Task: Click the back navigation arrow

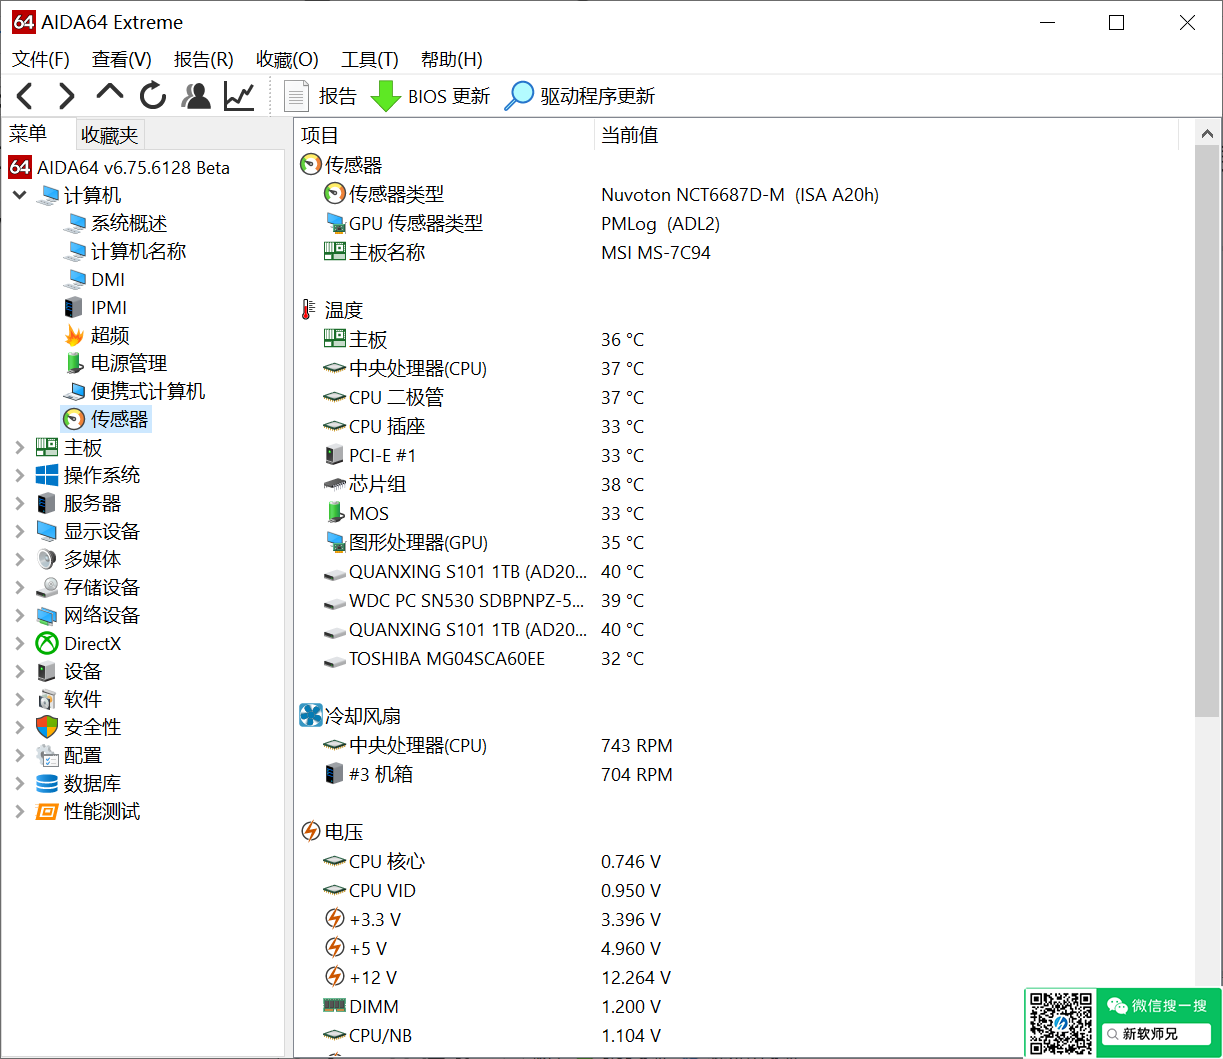Action: pyautogui.click(x=25, y=96)
